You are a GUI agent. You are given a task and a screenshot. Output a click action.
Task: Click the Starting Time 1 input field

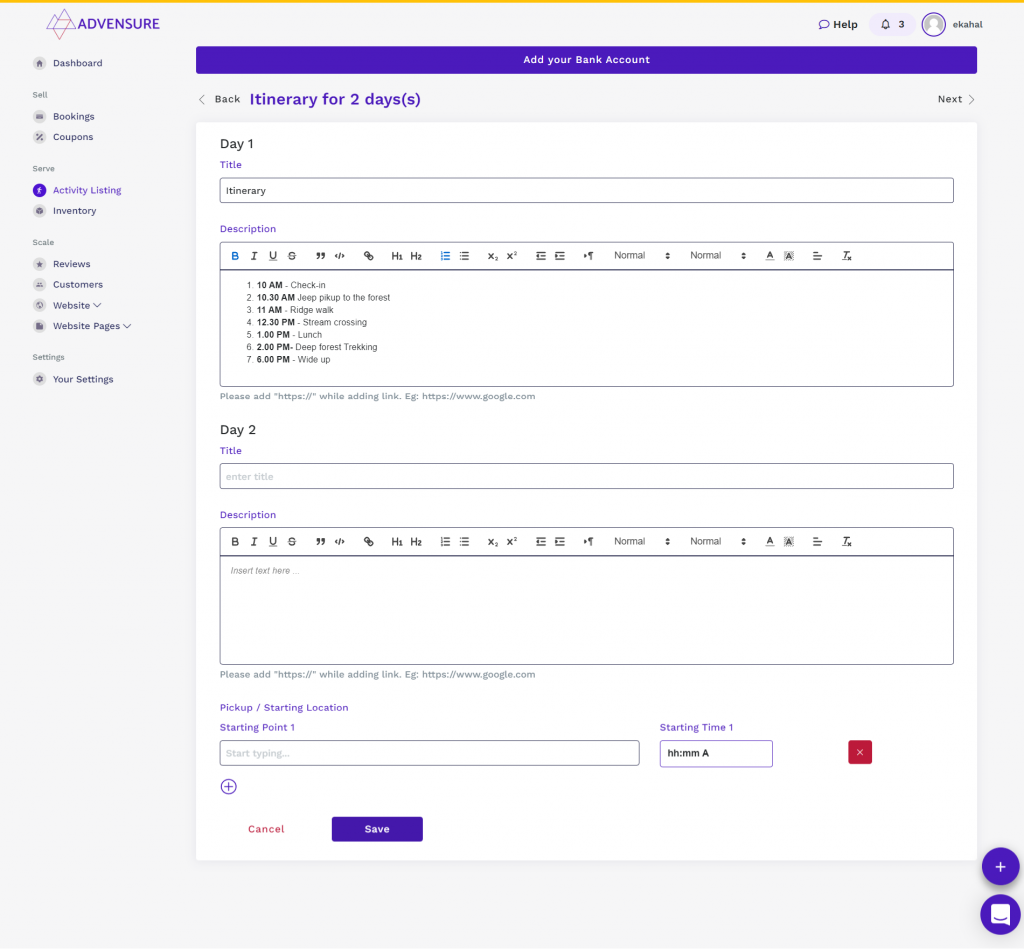tap(716, 753)
